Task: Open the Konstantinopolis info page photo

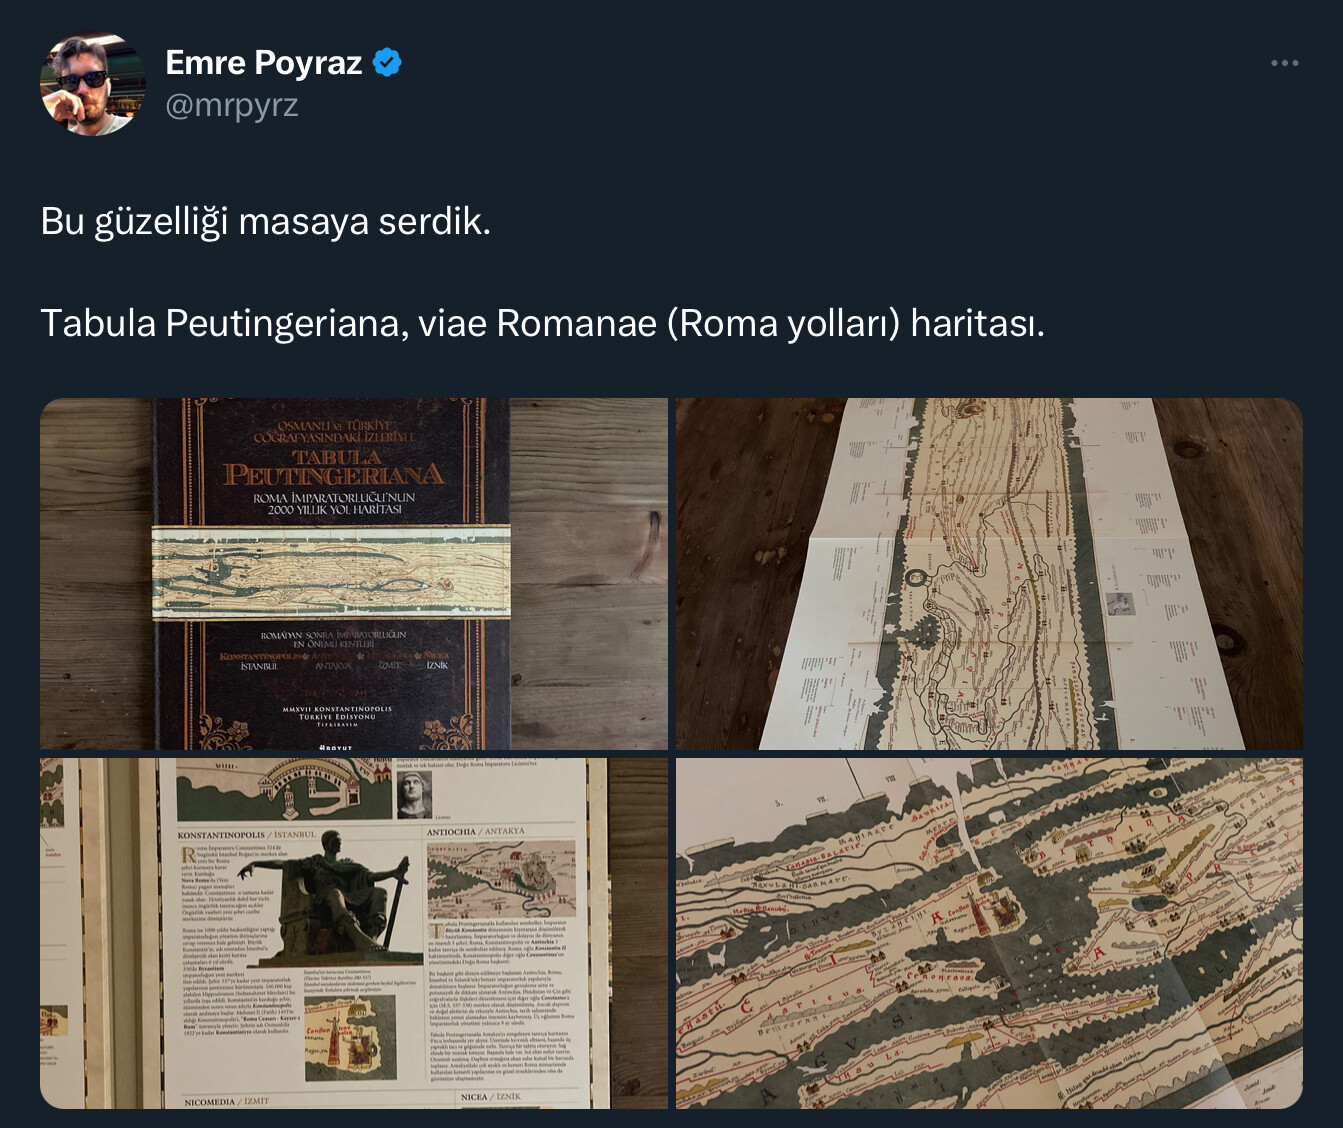Action: click(x=353, y=933)
